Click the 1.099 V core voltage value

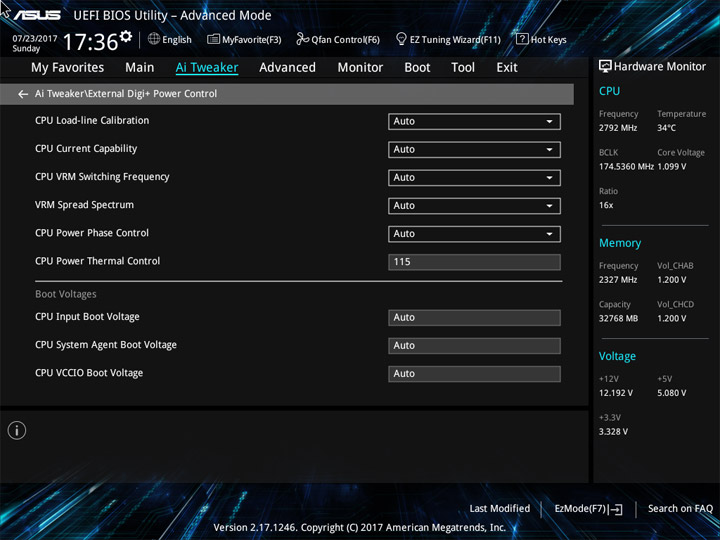tap(671, 166)
